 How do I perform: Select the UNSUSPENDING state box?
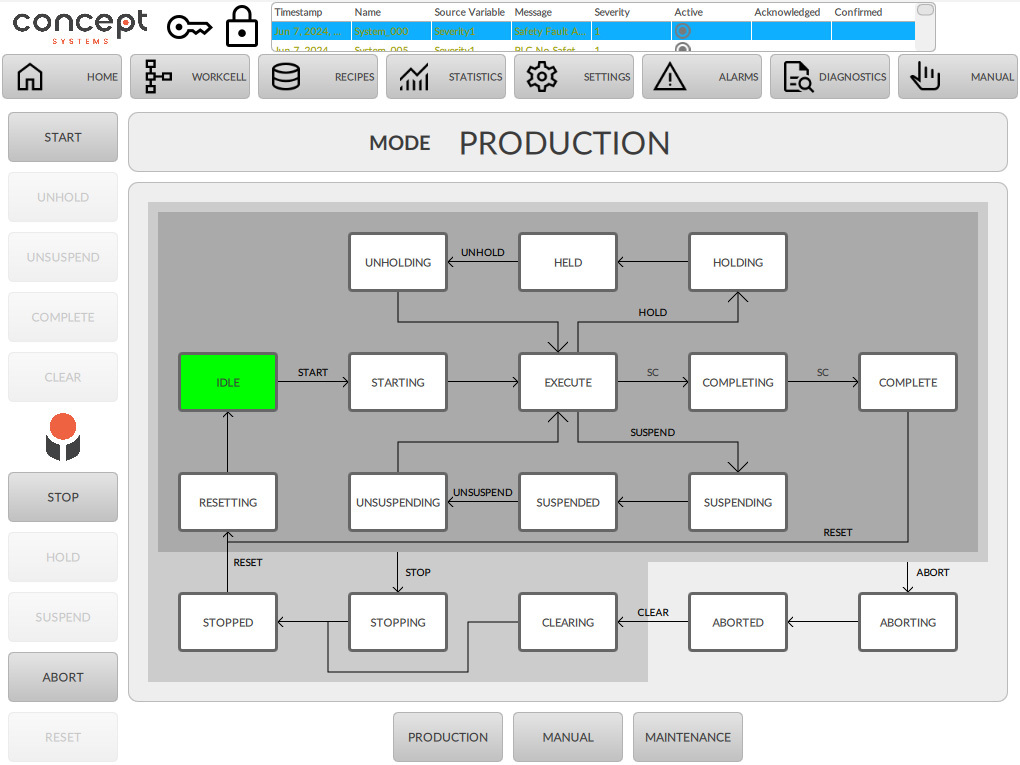(x=398, y=502)
